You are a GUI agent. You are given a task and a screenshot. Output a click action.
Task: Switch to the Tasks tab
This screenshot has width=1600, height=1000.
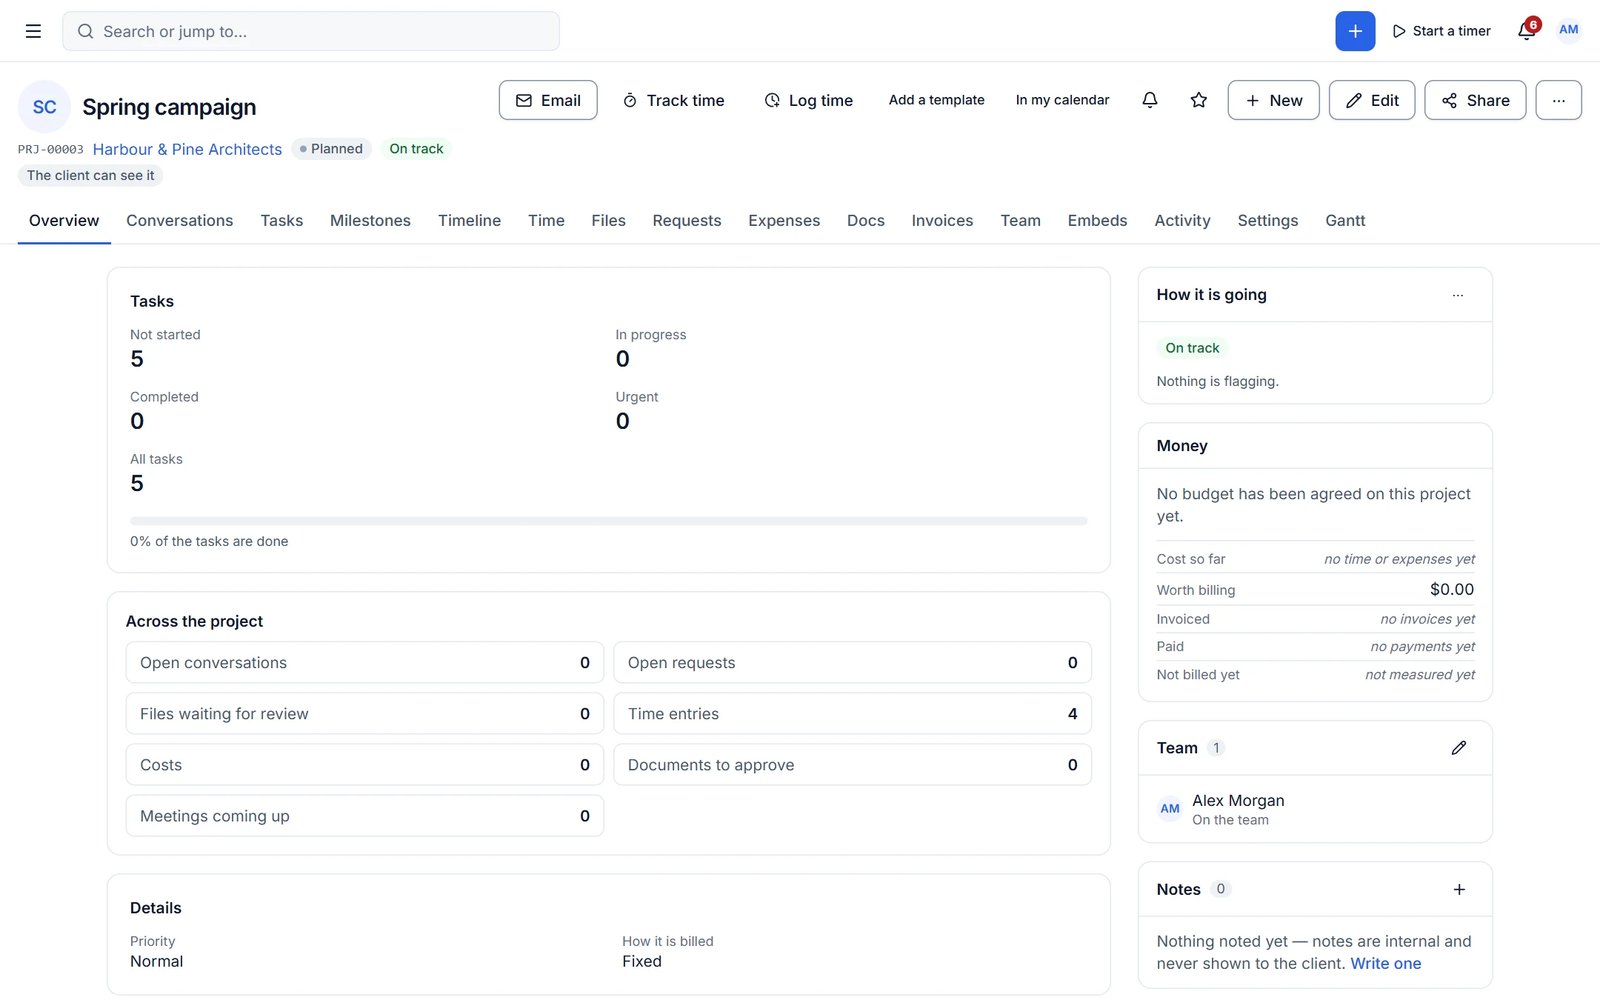coord(282,221)
